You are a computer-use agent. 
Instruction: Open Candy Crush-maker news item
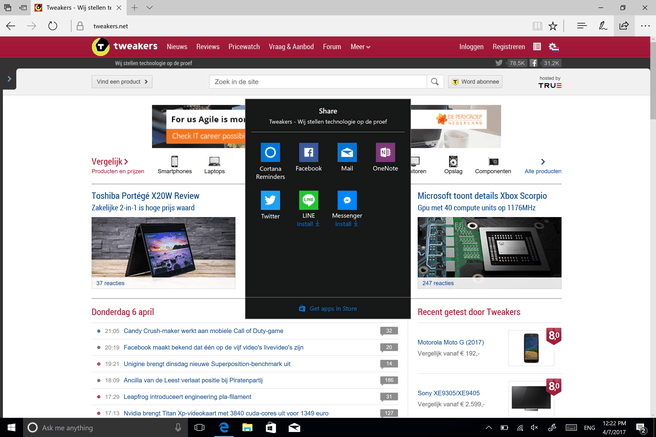pos(203,331)
